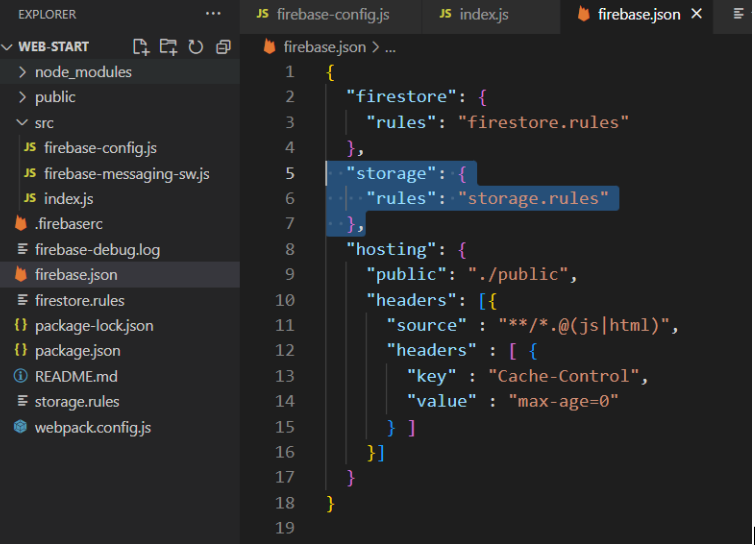The height and width of the screenshot is (545, 755).
Task: Switch to the index.js editor tab
Action: pos(491,15)
